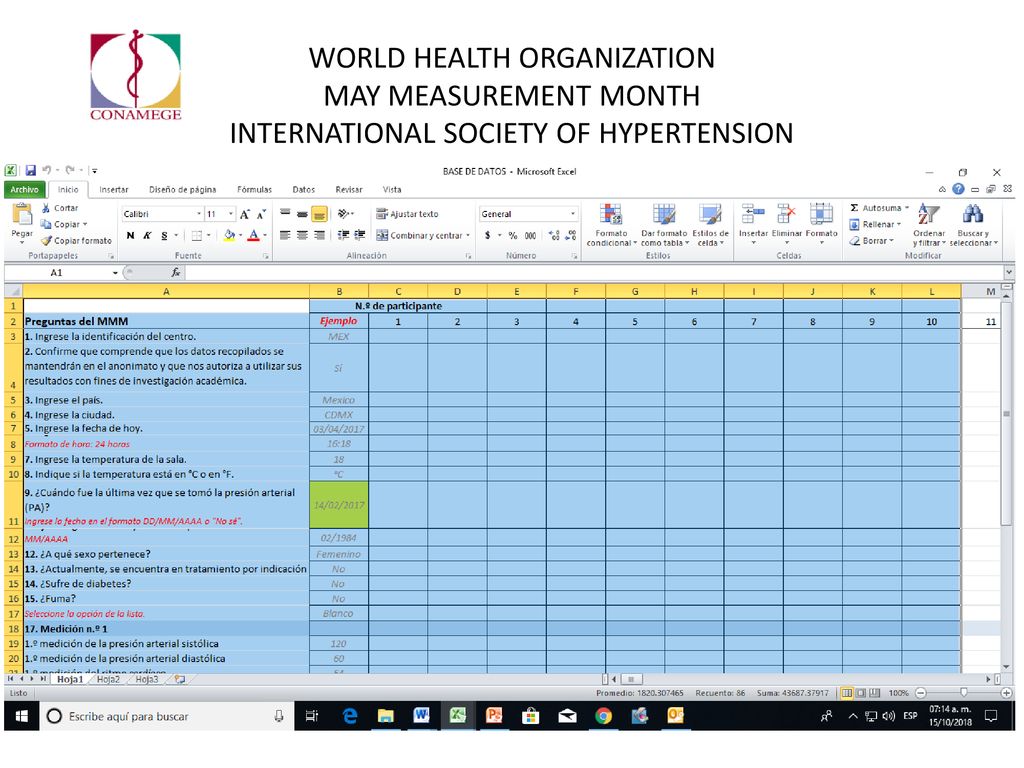Screen dimensions: 1024x768
Task: Click the formula bar input field
Action: (x=594, y=272)
